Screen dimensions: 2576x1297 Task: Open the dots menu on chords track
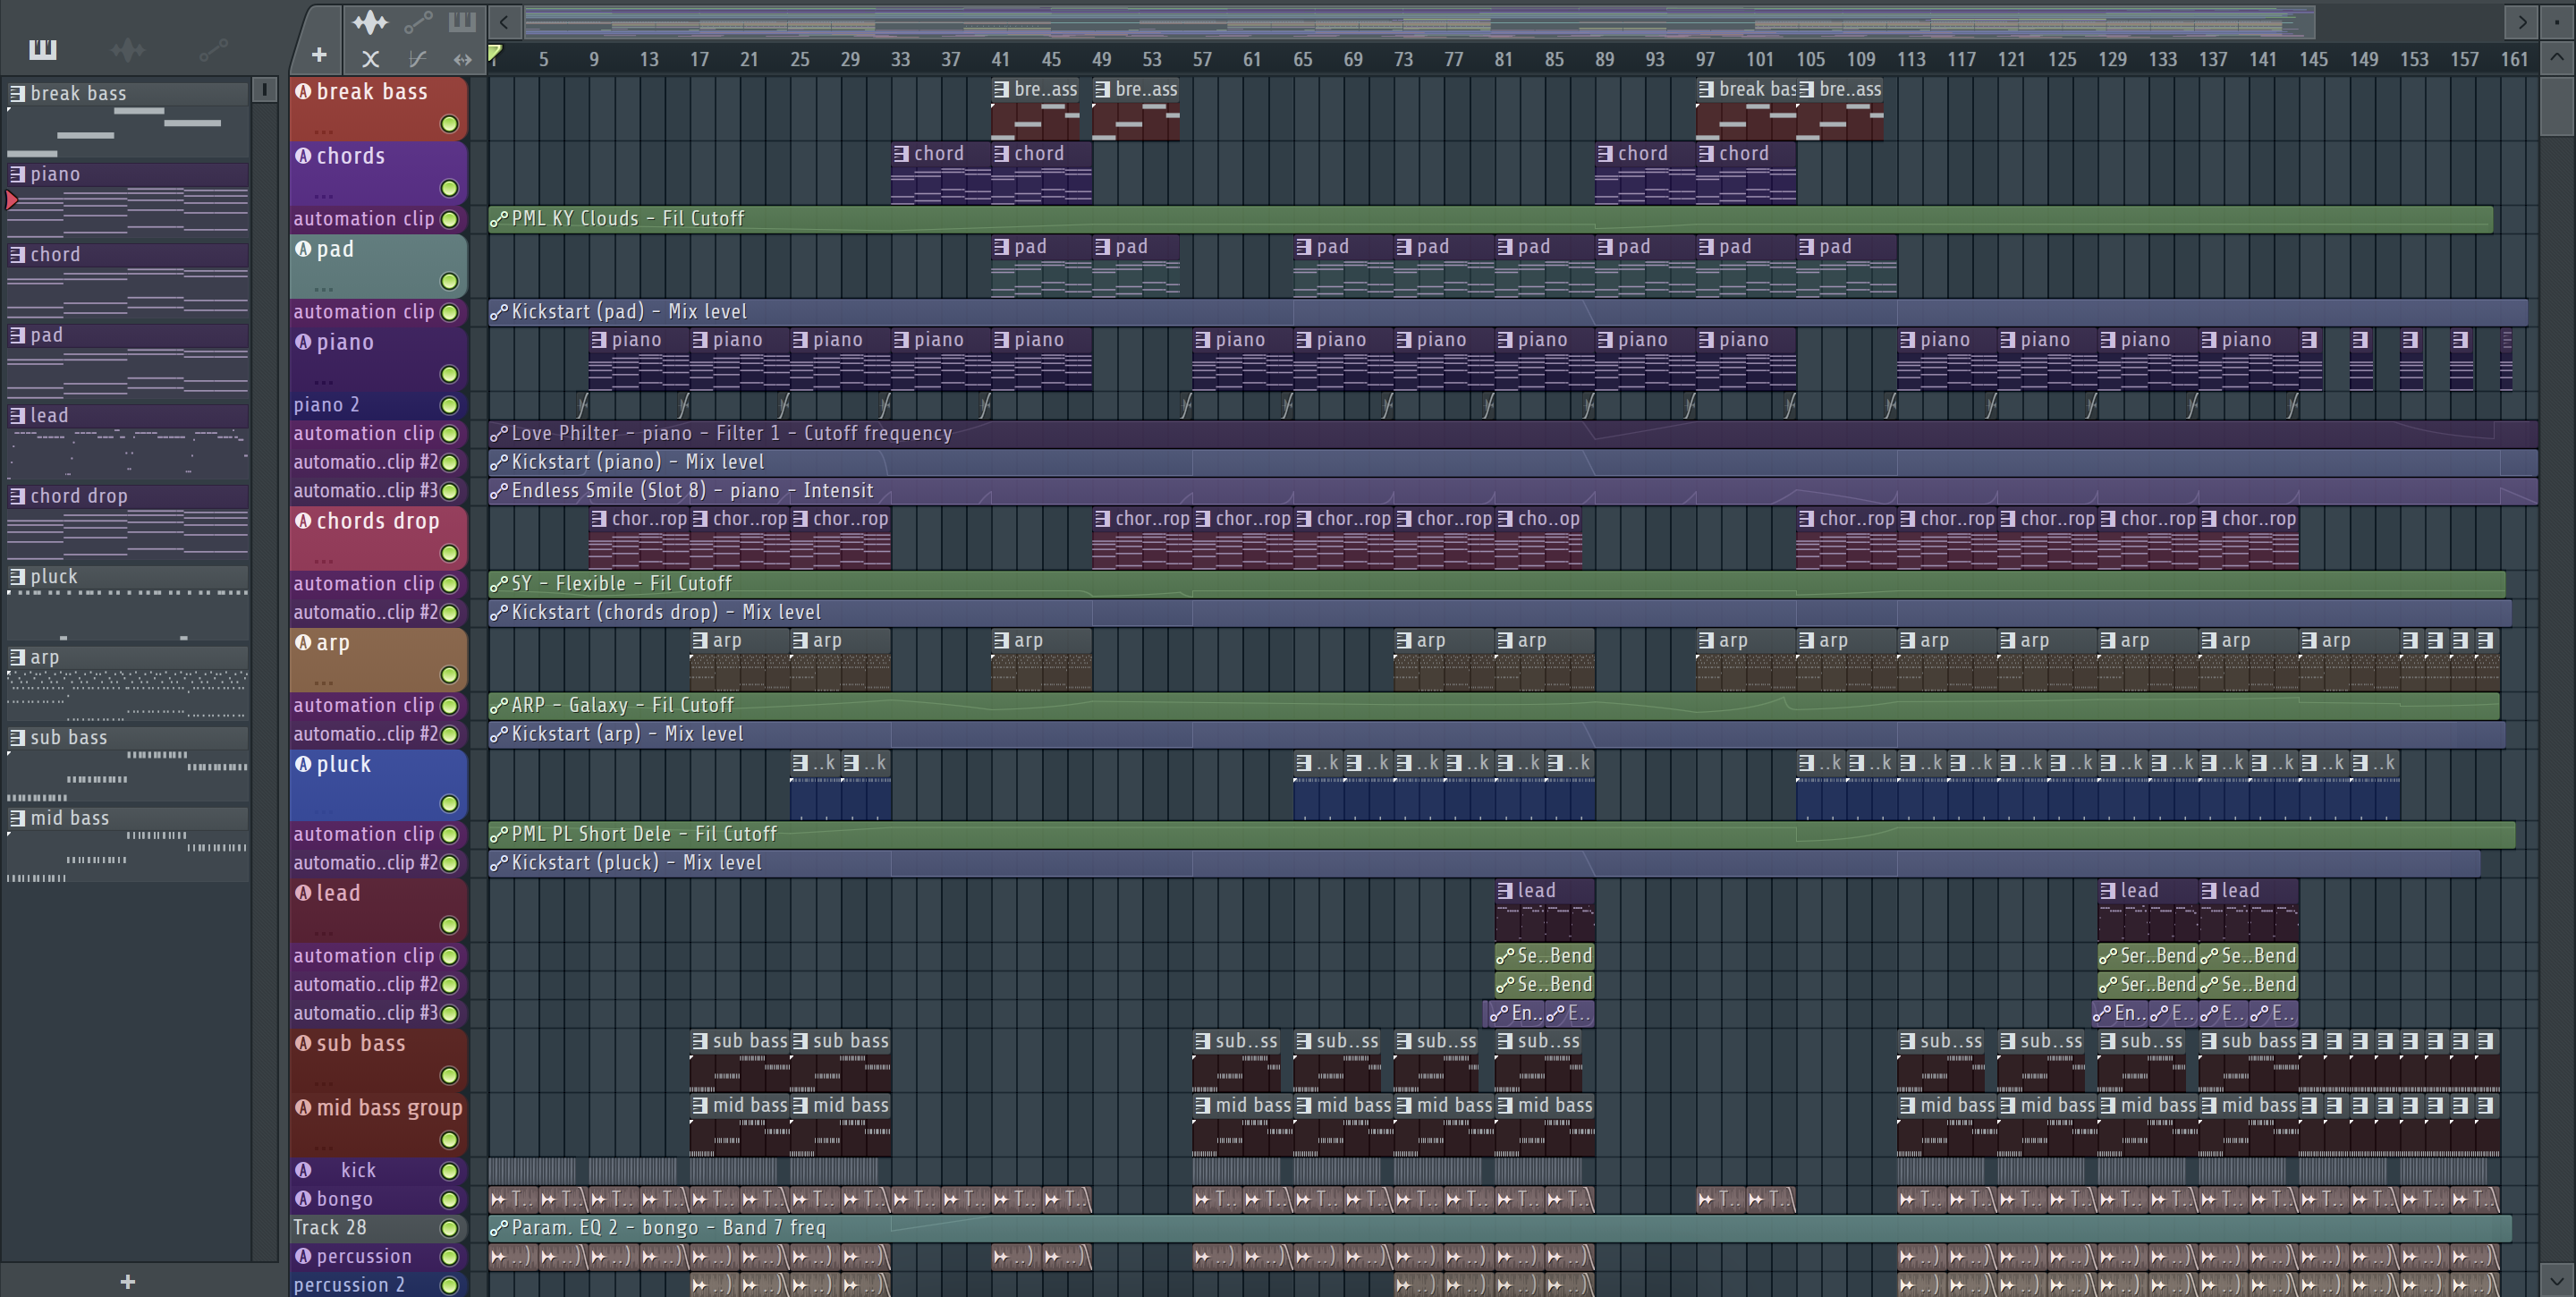point(322,195)
